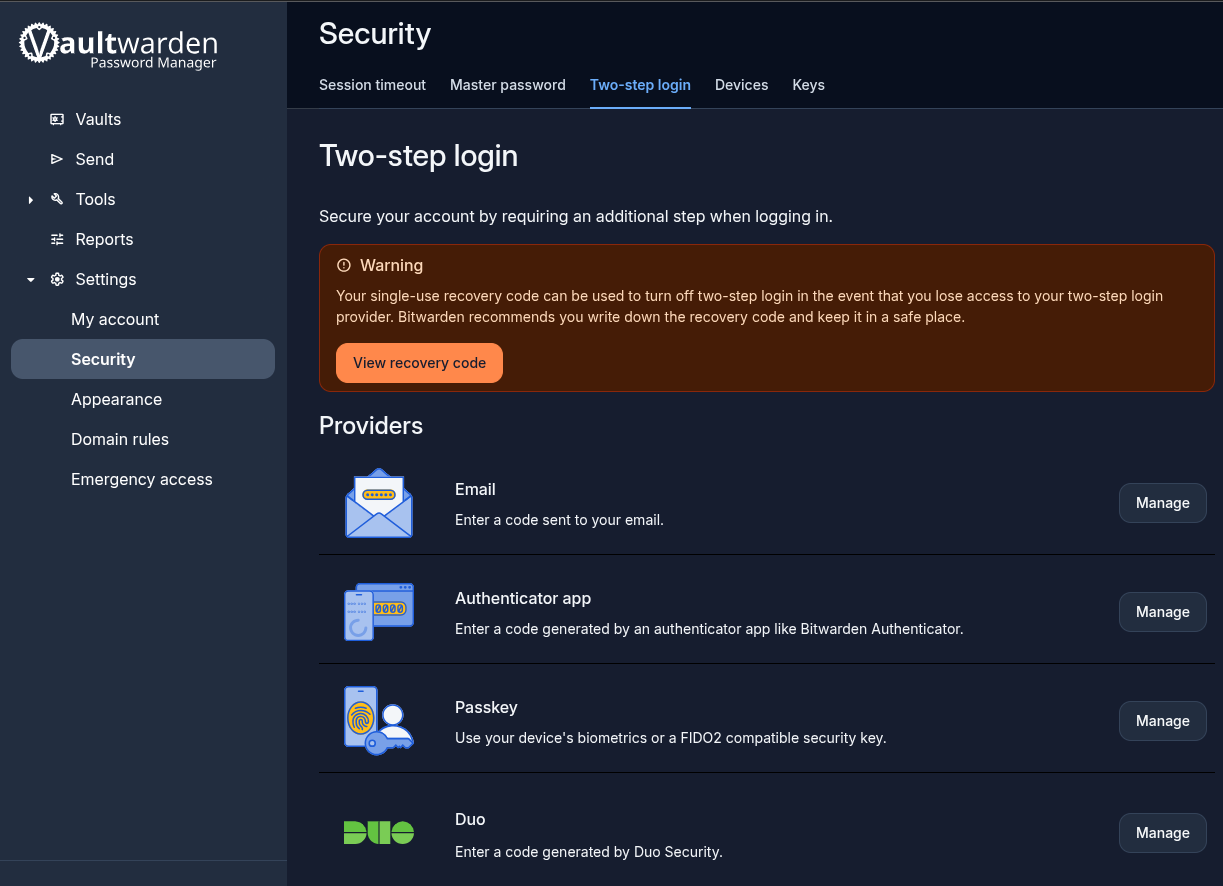Click the single-use recovery code warning paragraph
This screenshot has height=886, width=1223.
tap(750, 306)
